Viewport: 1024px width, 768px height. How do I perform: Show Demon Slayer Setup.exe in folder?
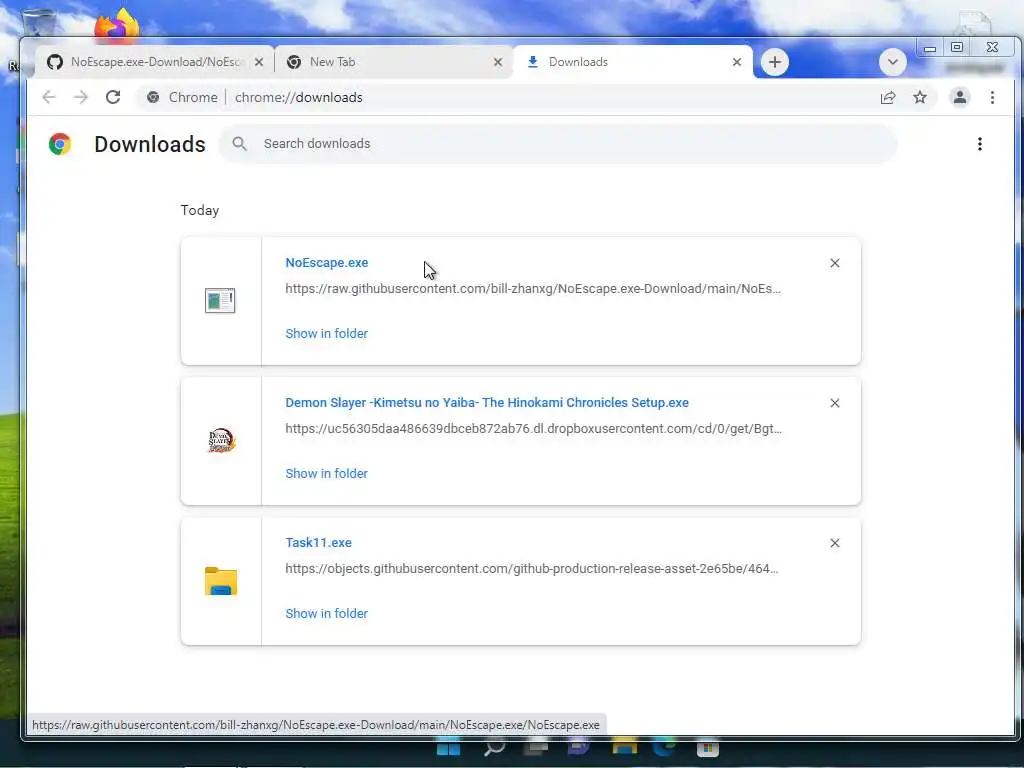point(327,473)
